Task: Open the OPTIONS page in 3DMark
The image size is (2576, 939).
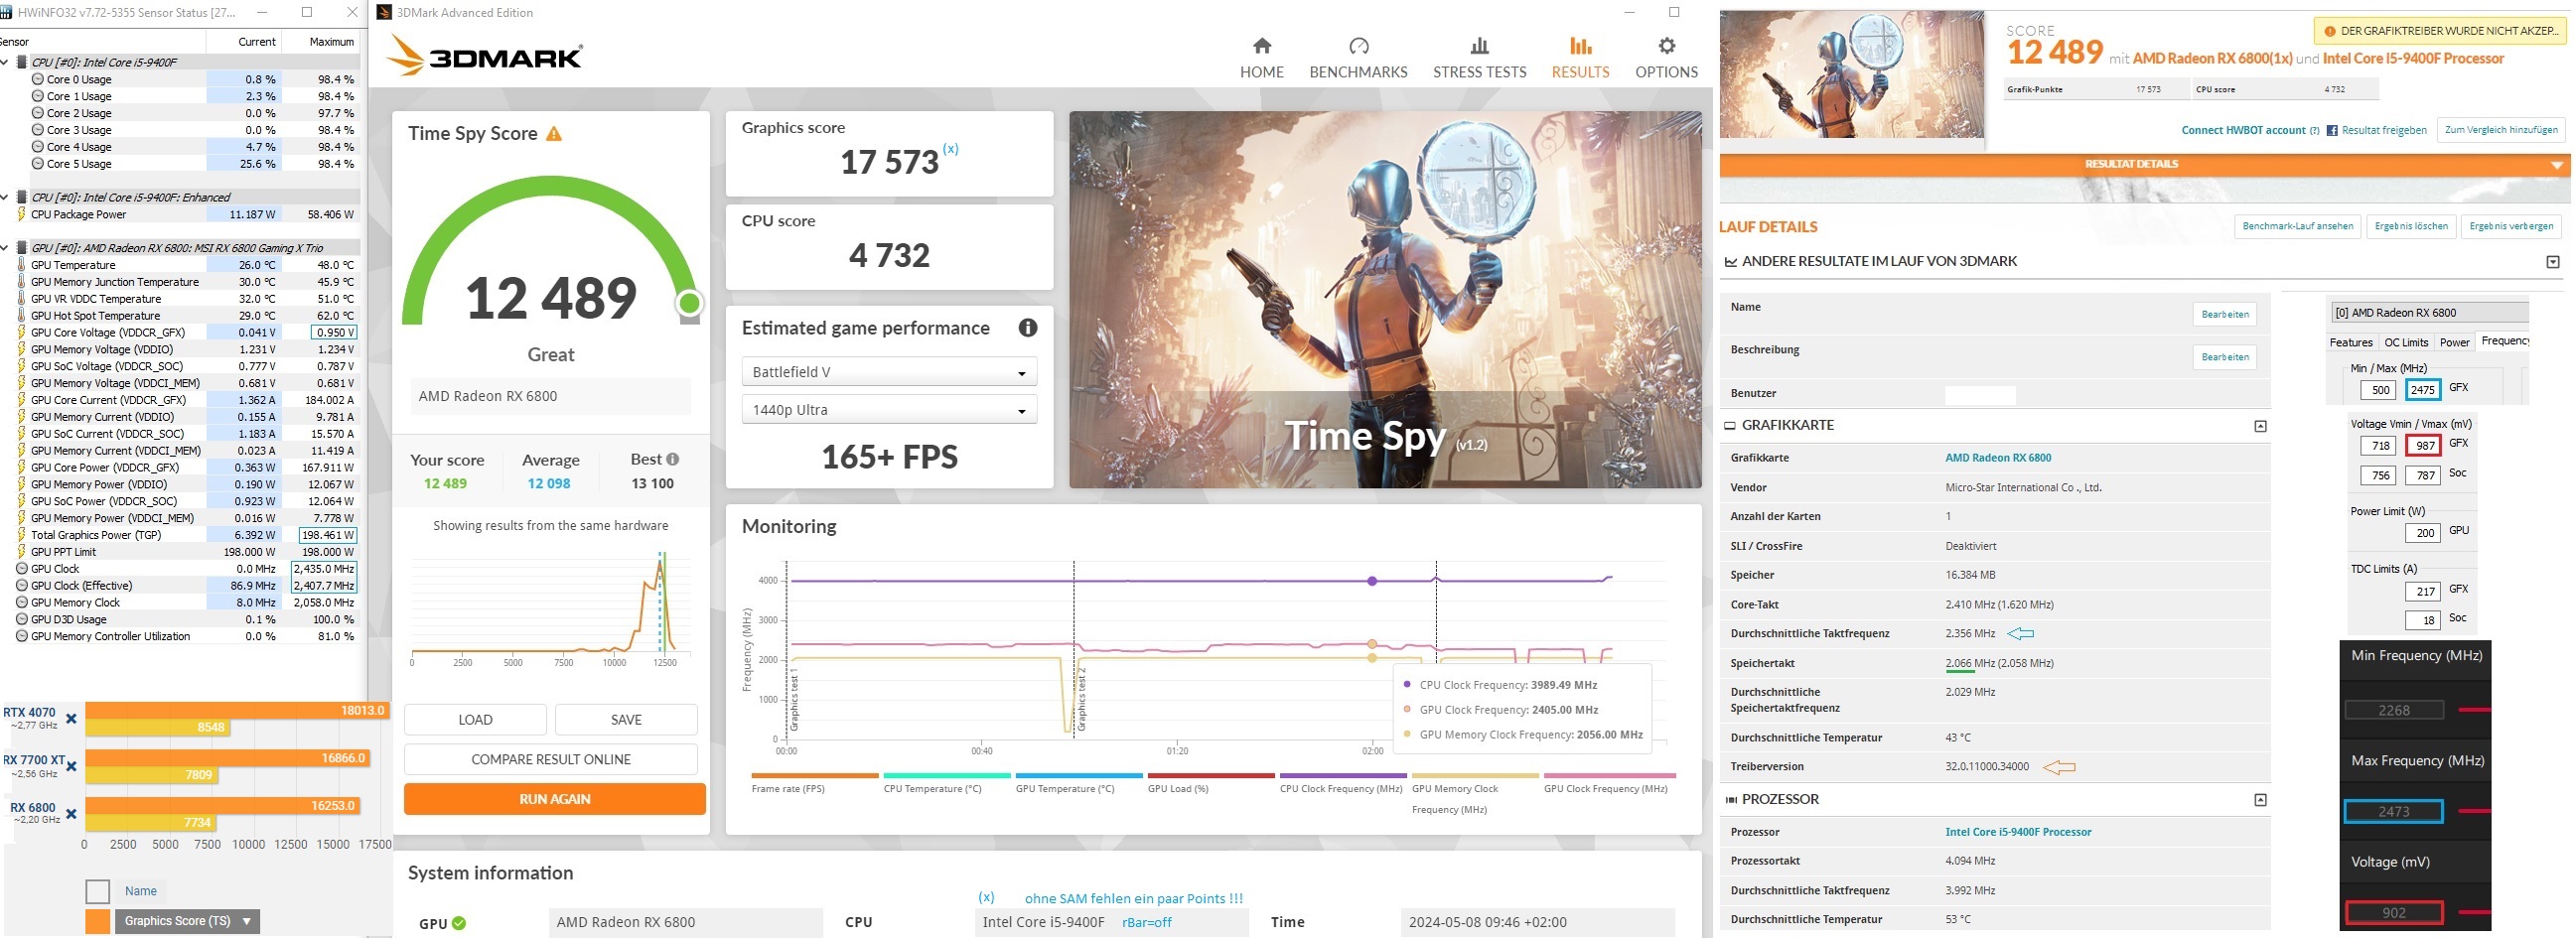Action: [1666, 58]
